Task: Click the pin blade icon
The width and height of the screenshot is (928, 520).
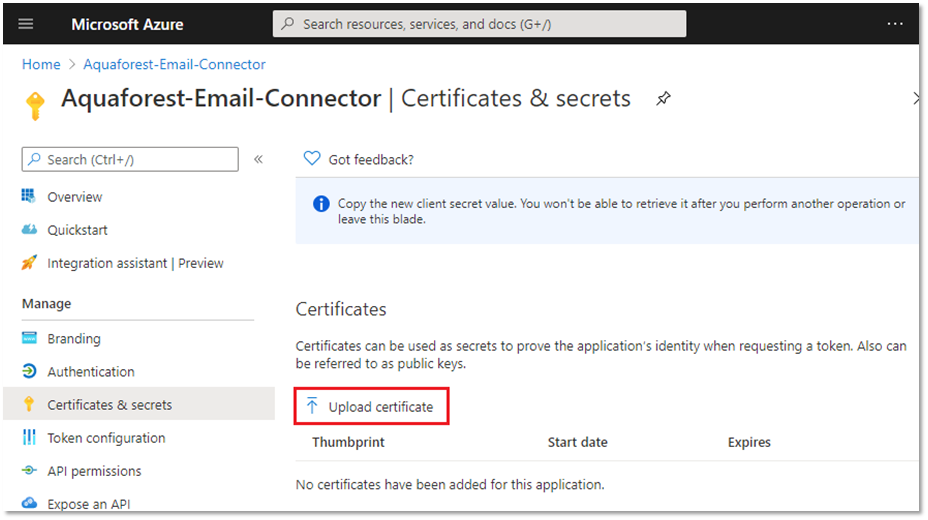Action: coord(663,98)
